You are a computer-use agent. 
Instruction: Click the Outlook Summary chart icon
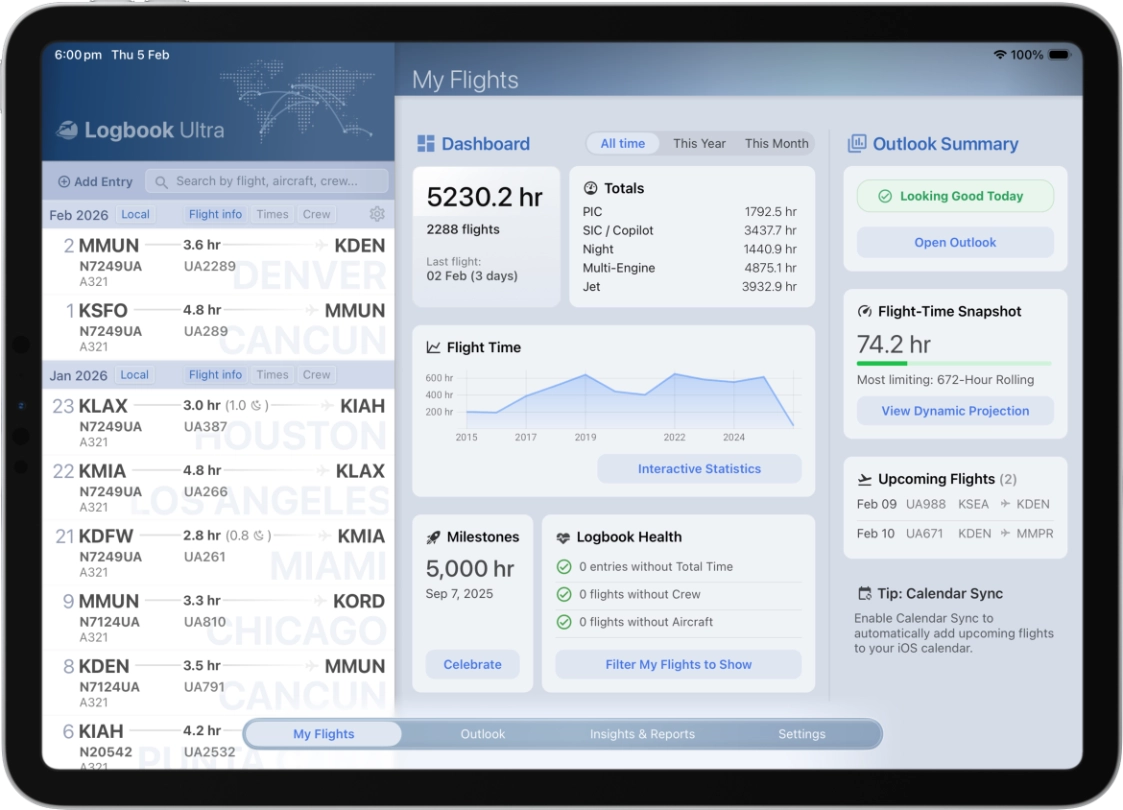(857, 144)
